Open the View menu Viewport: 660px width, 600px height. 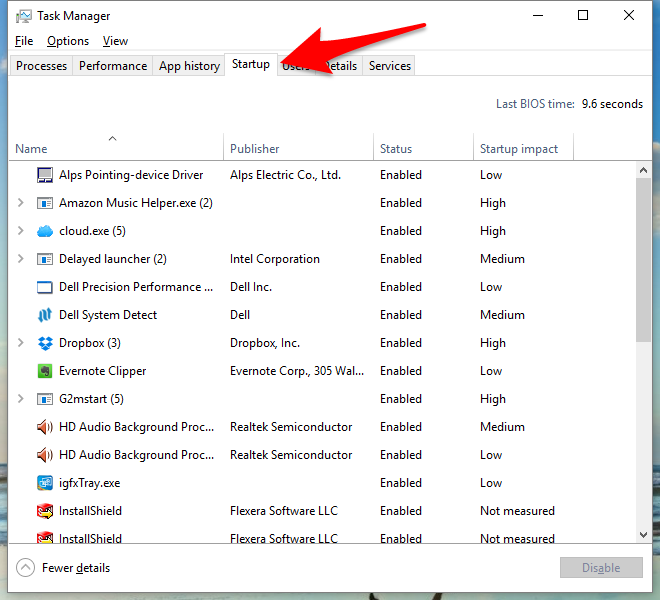[115, 41]
